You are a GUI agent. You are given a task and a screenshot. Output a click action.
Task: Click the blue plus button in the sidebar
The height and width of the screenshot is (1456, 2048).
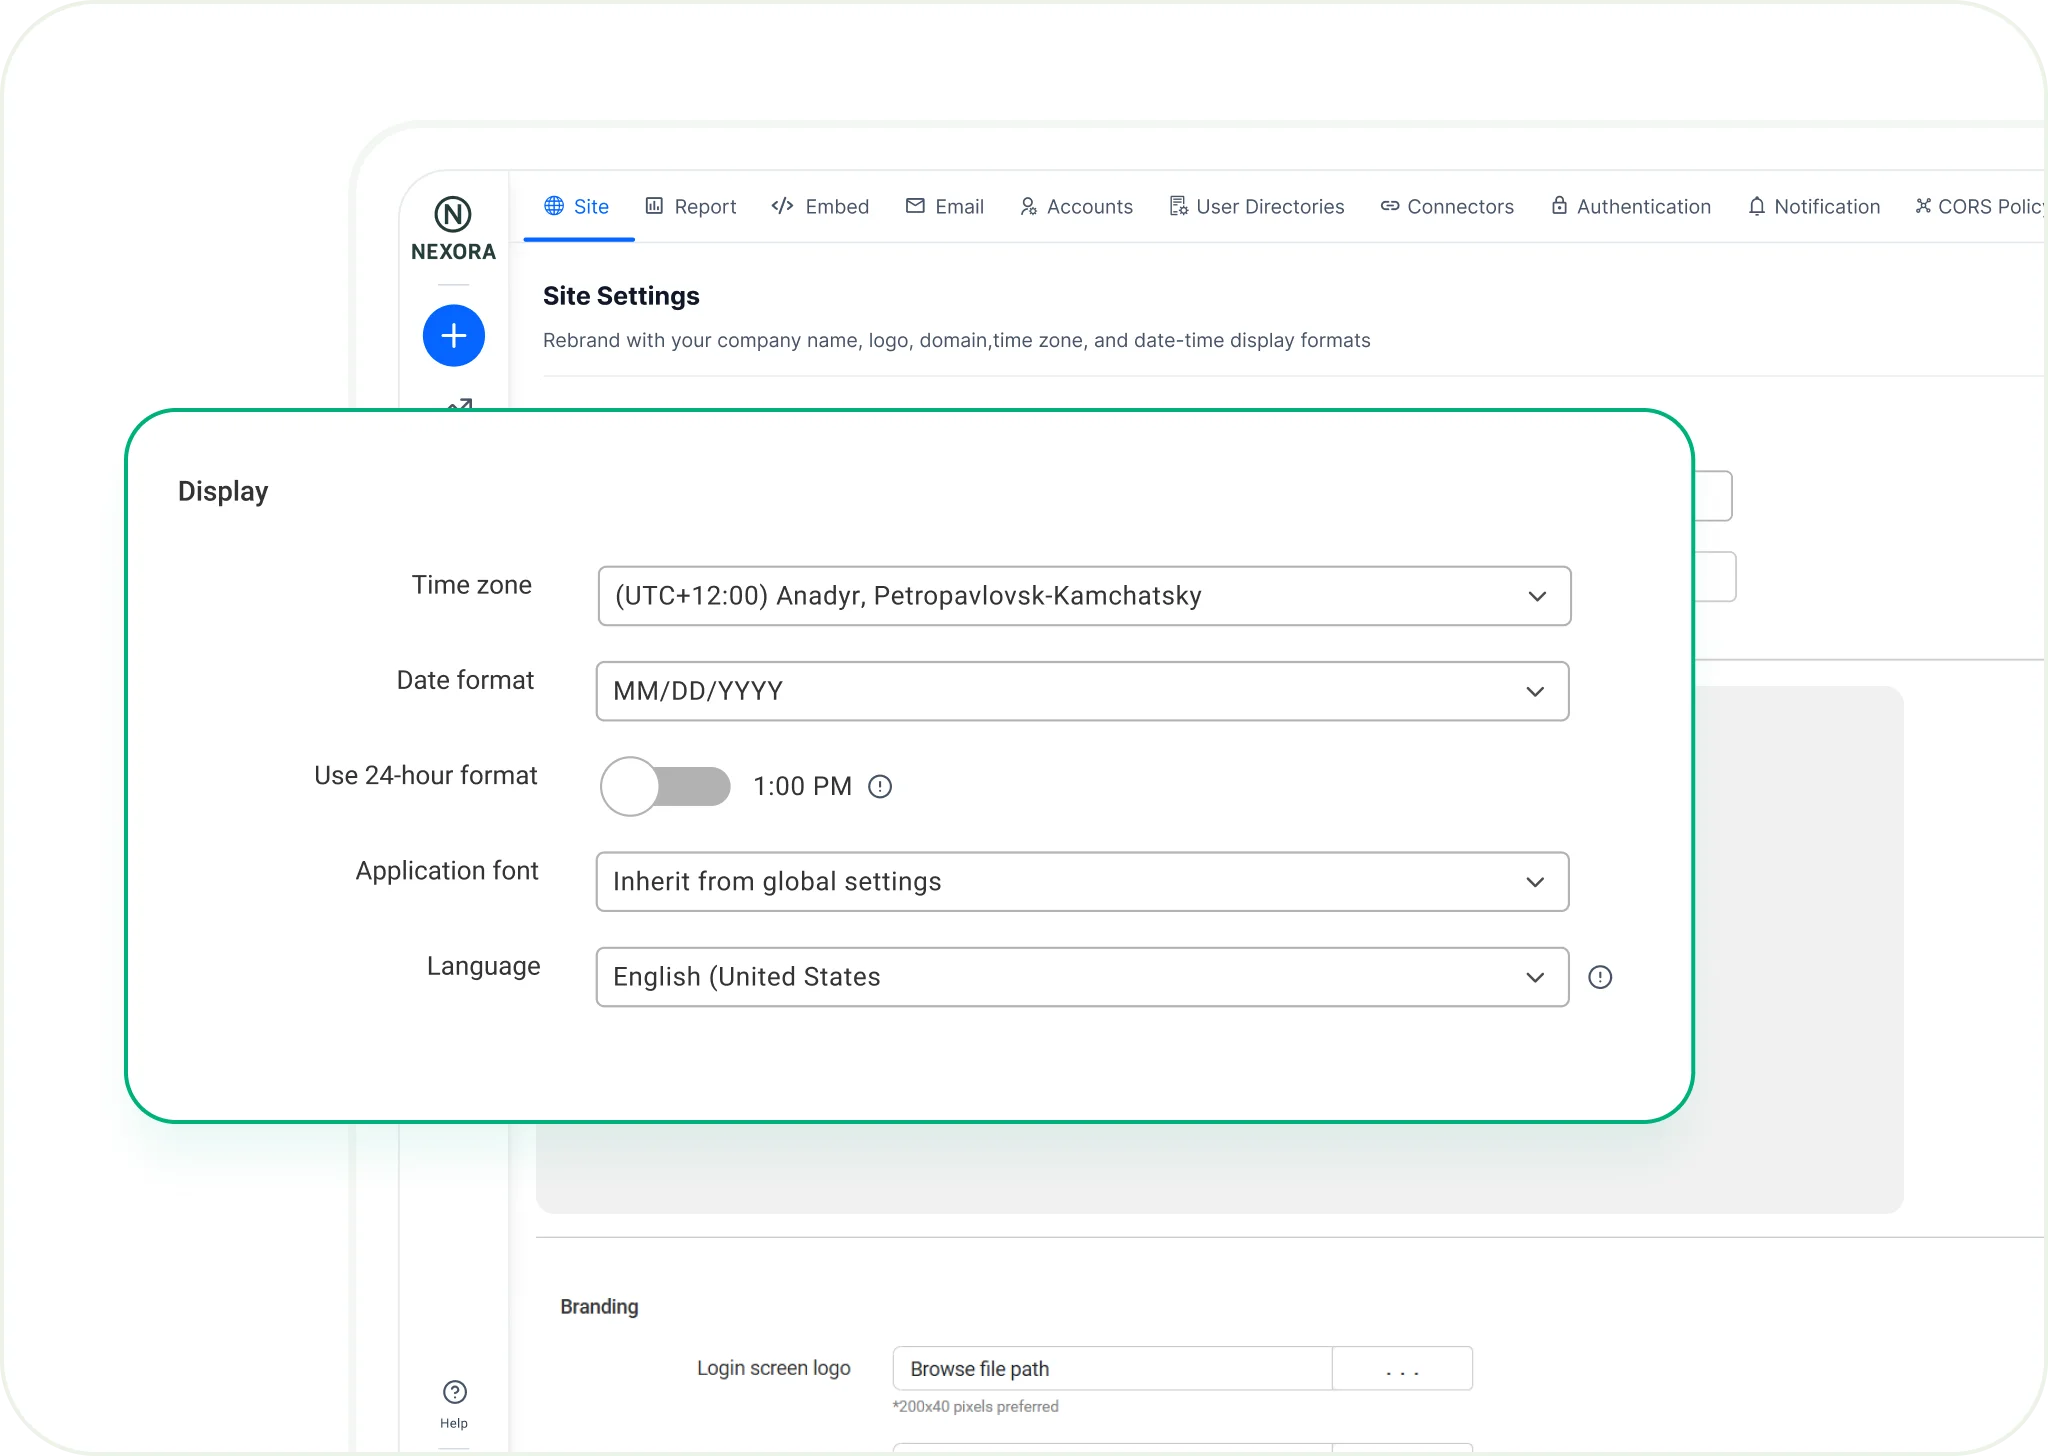[x=453, y=335]
